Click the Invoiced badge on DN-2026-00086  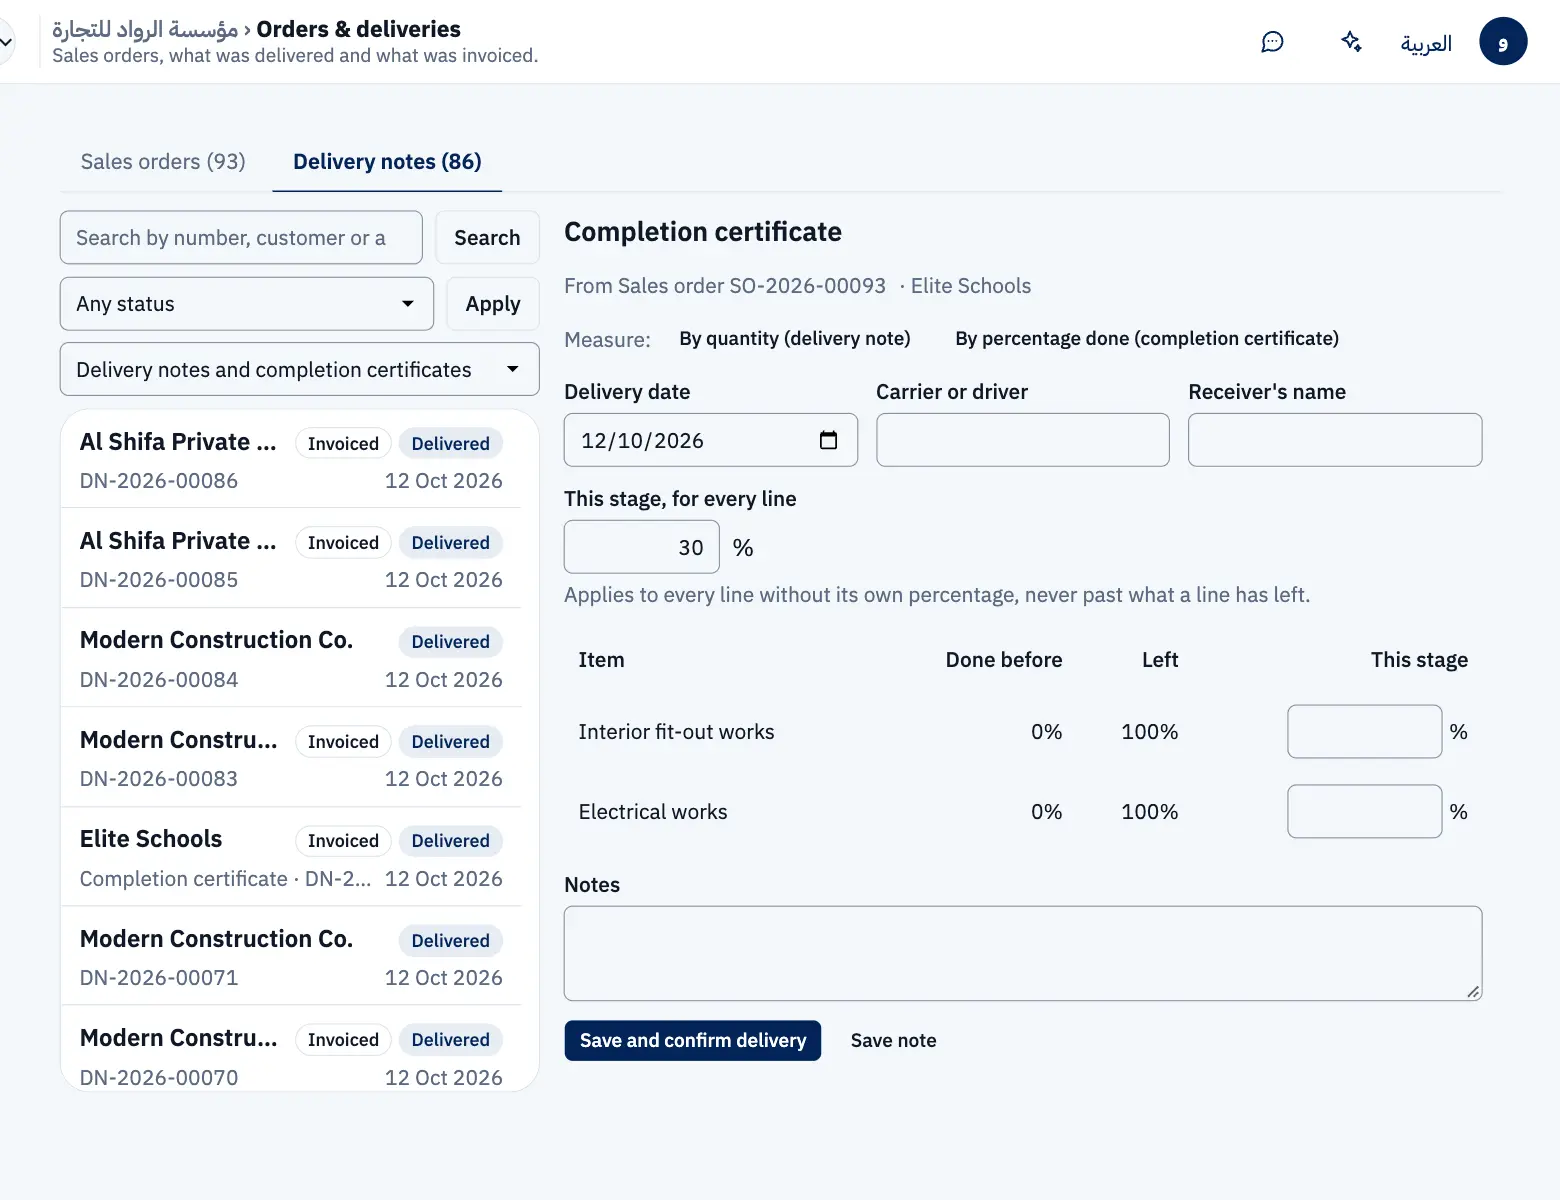343,444
